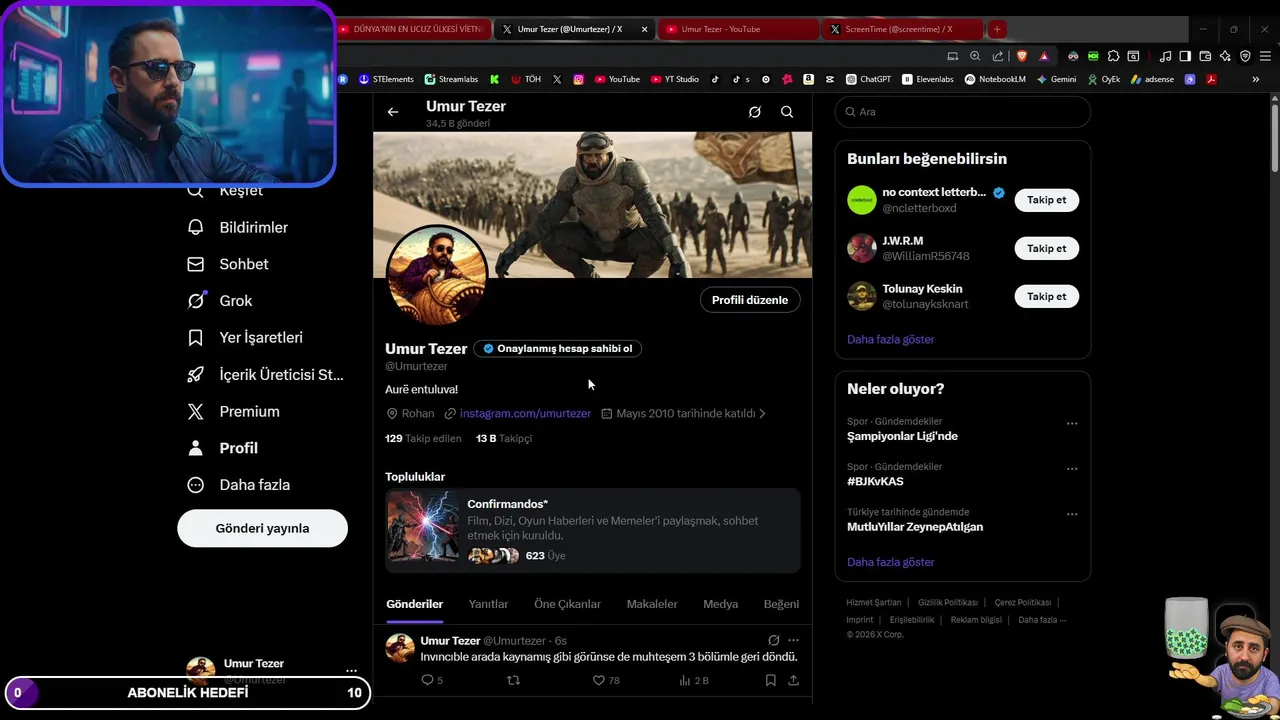The height and width of the screenshot is (720, 1280).
Task: Switch to Umur Tezer - YouTube browser tab
Action: (738, 29)
